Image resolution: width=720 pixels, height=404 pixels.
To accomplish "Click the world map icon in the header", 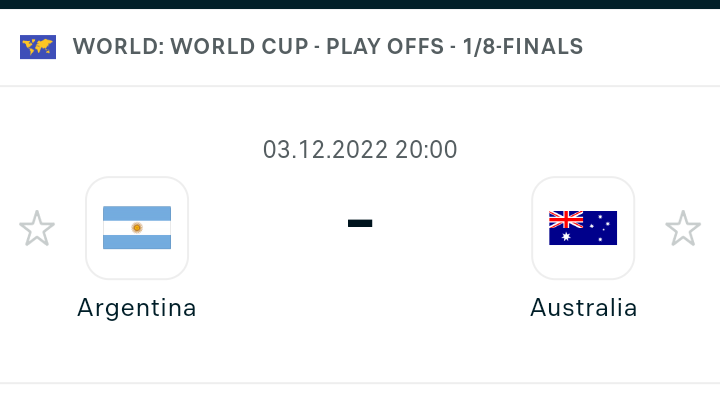I will (38, 47).
